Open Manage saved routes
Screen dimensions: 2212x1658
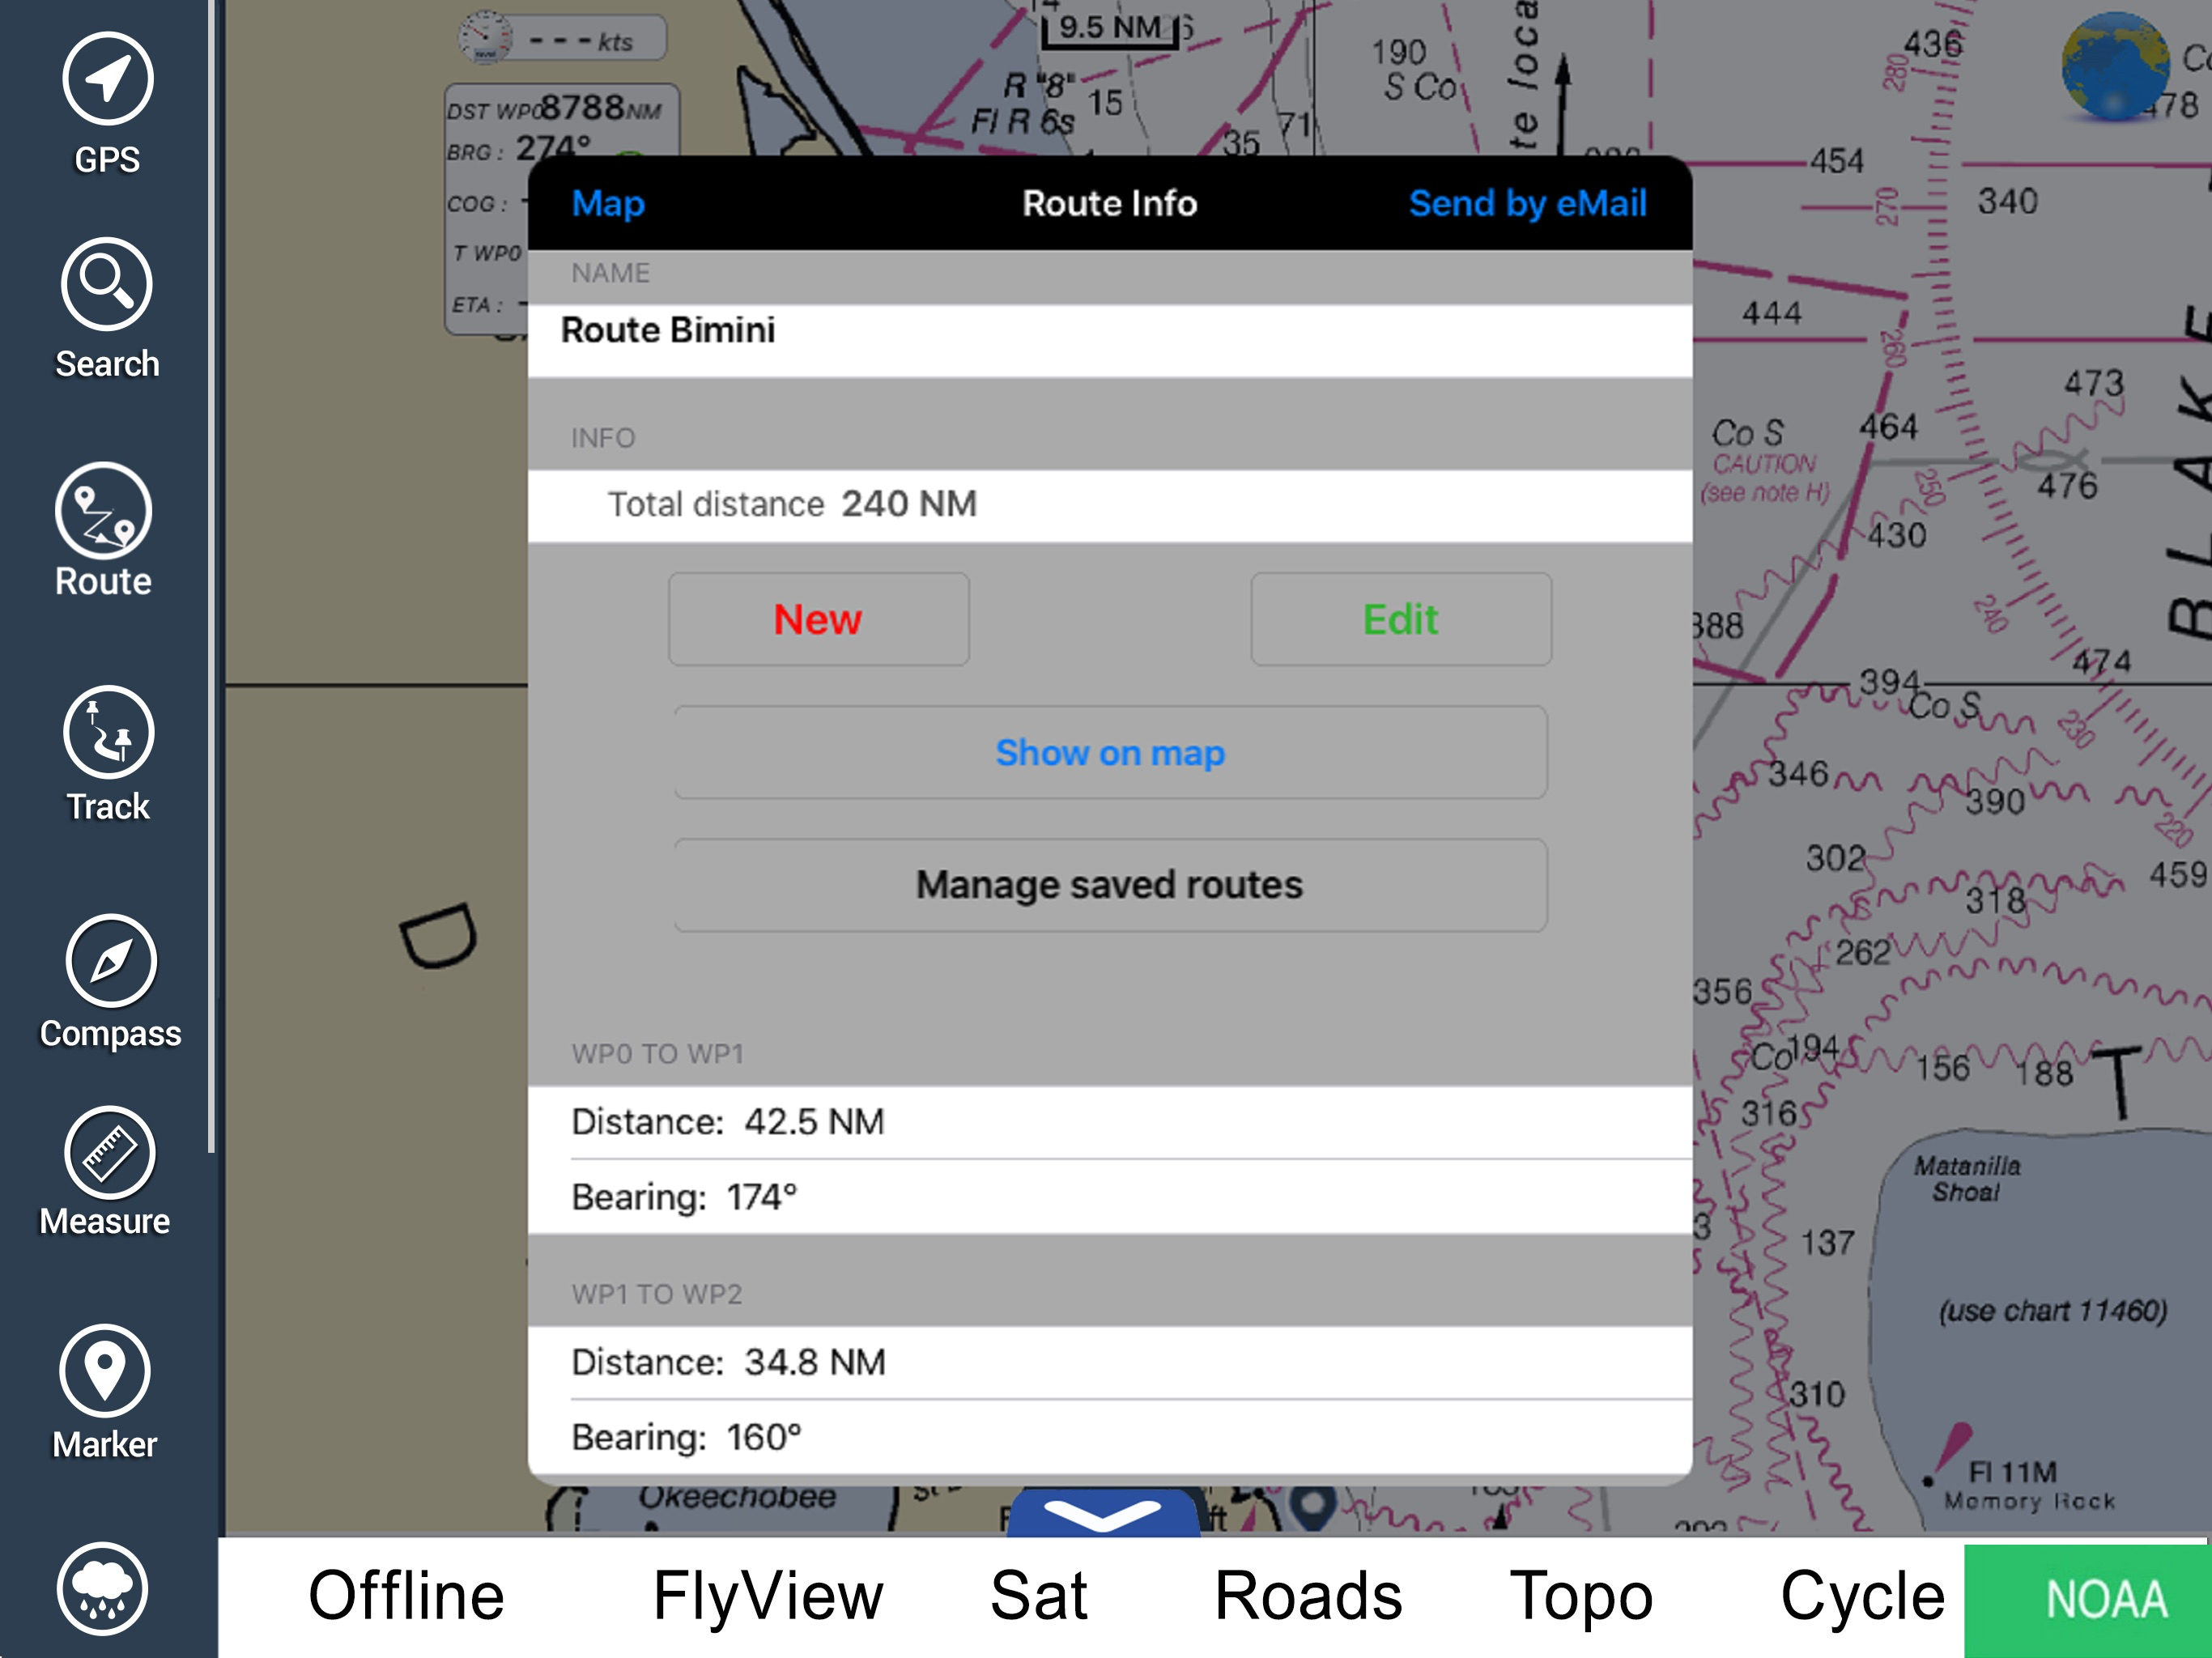pyautogui.click(x=1110, y=885)
